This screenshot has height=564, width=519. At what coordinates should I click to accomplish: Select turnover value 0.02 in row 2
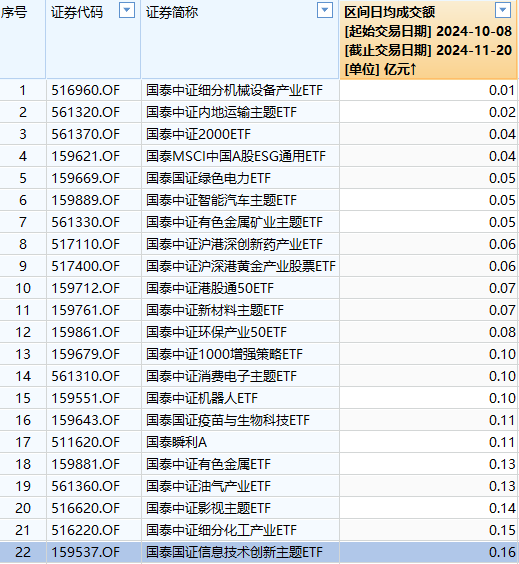click(502, 112)
